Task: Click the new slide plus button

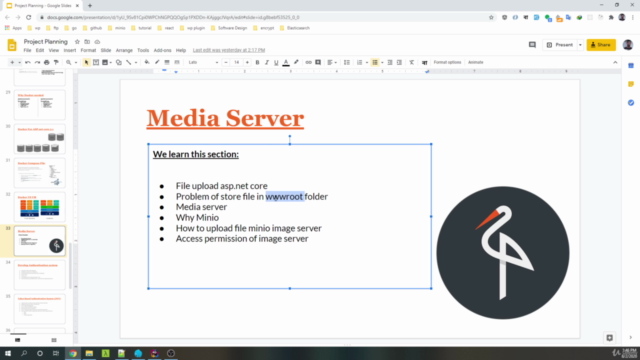Action: click(12, 62)
